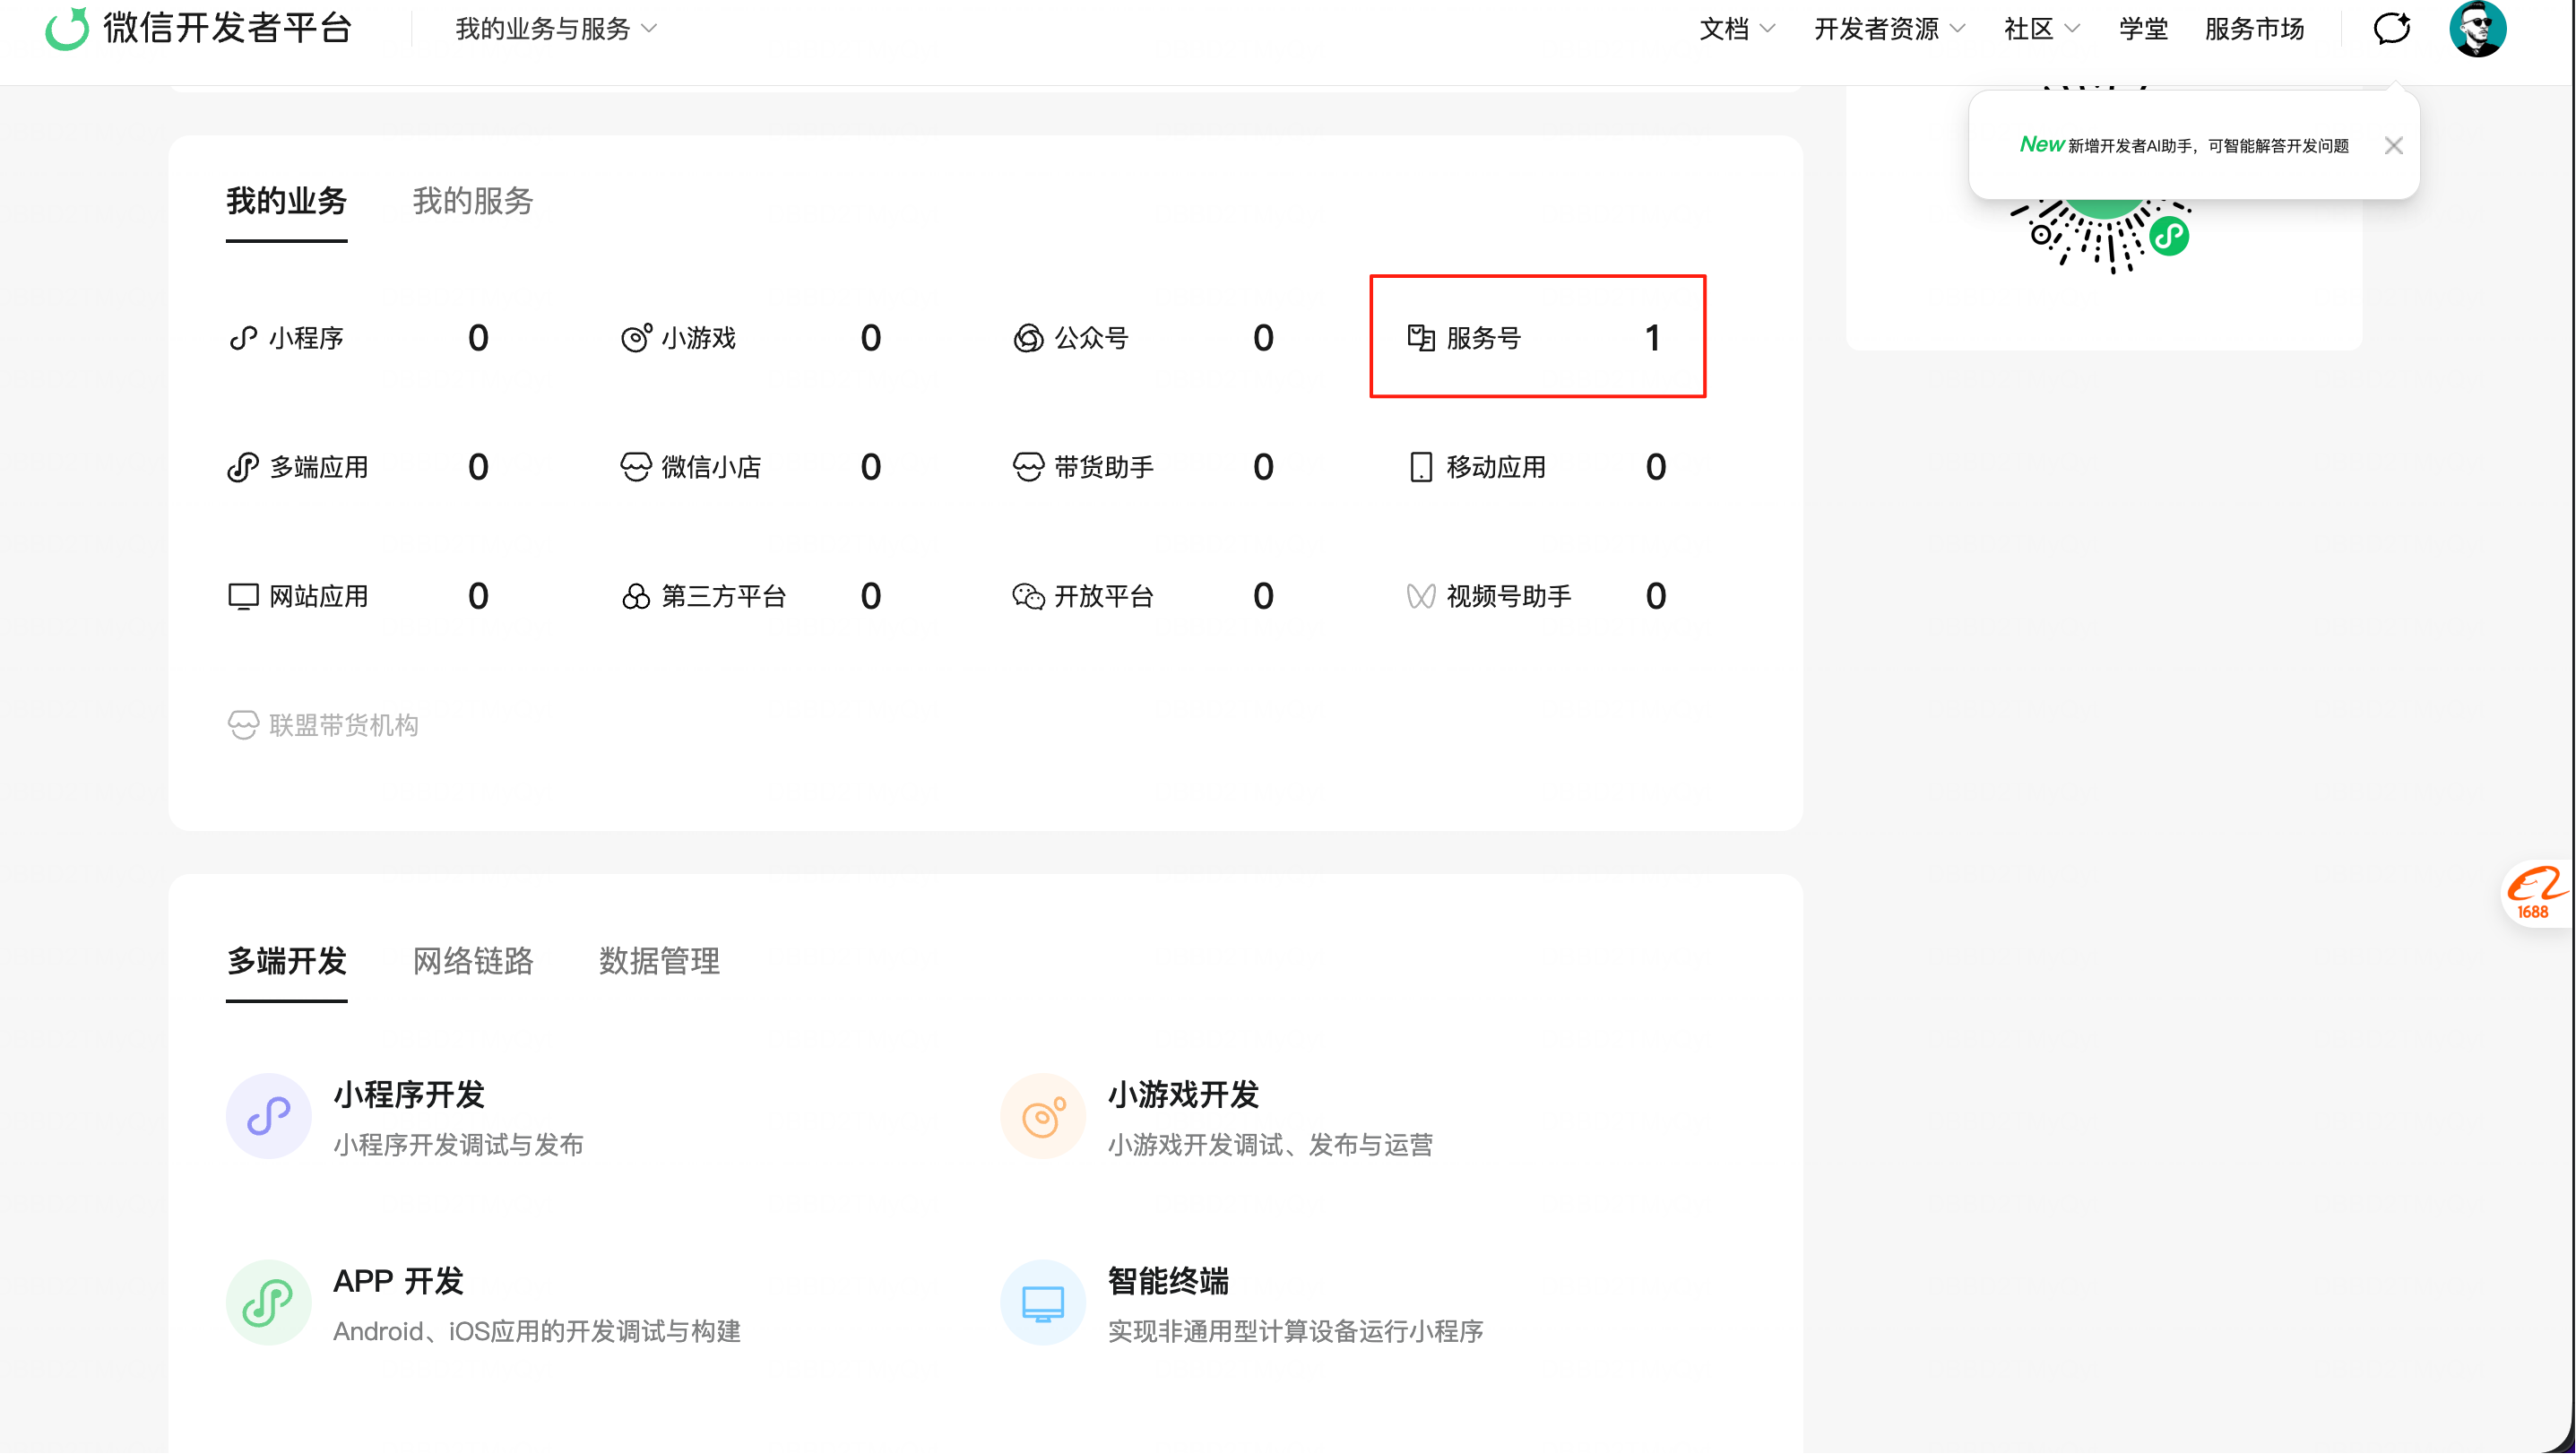Image resolution: width=2576 pixels, height=1454 pixels.
Task: Select the 数据管理 tab
Action: coord(659,961)
